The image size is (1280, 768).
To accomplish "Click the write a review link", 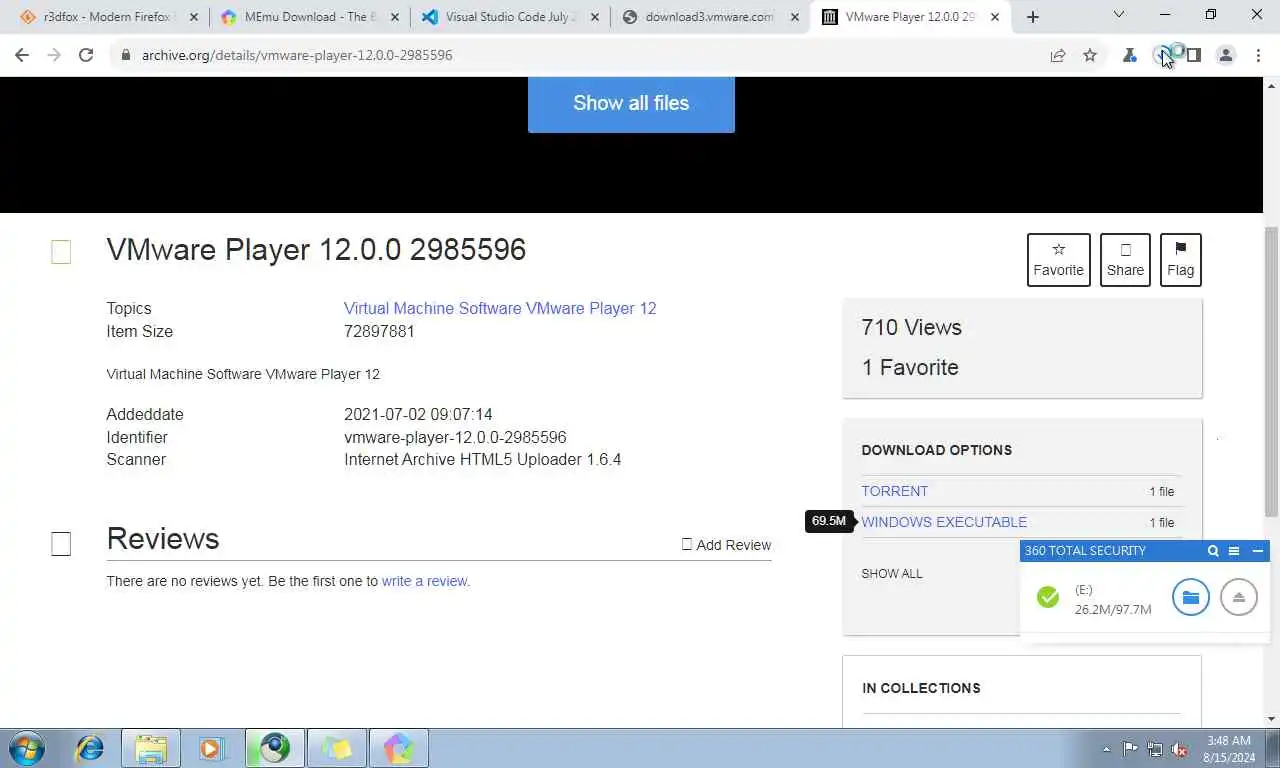I will [424, 581].
